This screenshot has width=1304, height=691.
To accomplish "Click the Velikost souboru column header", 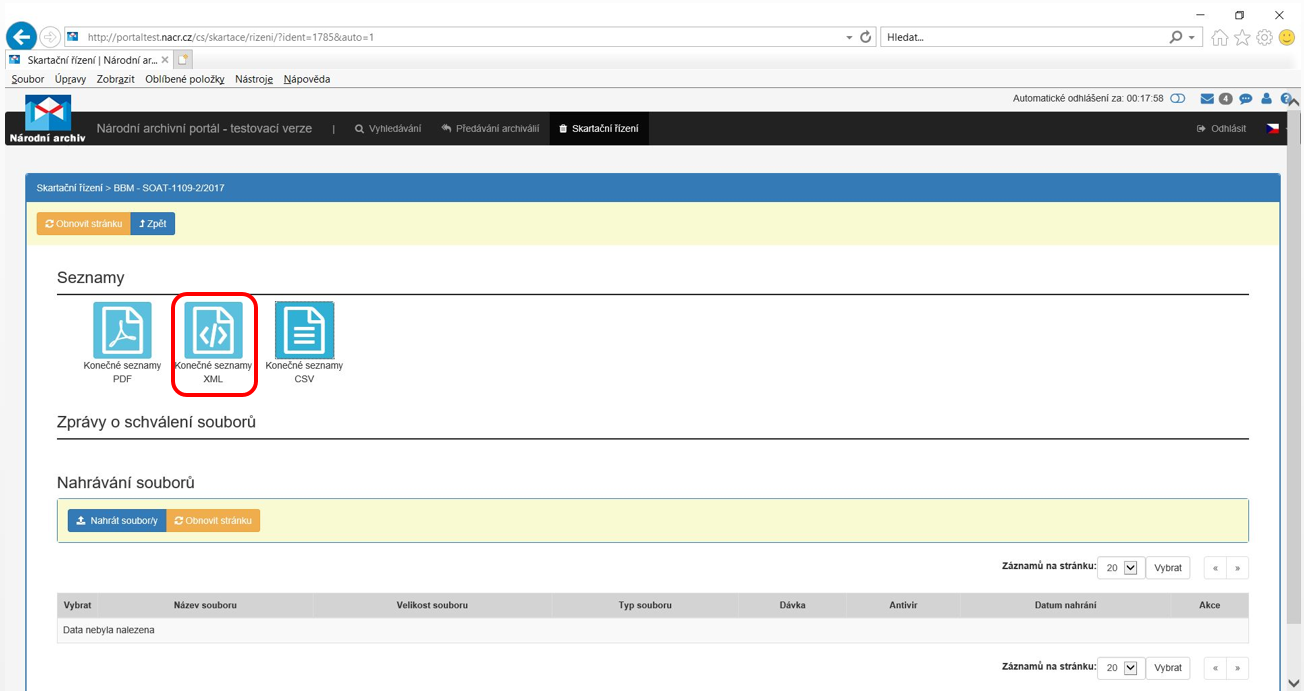I will pyautogui.click(x=432, y=605).
